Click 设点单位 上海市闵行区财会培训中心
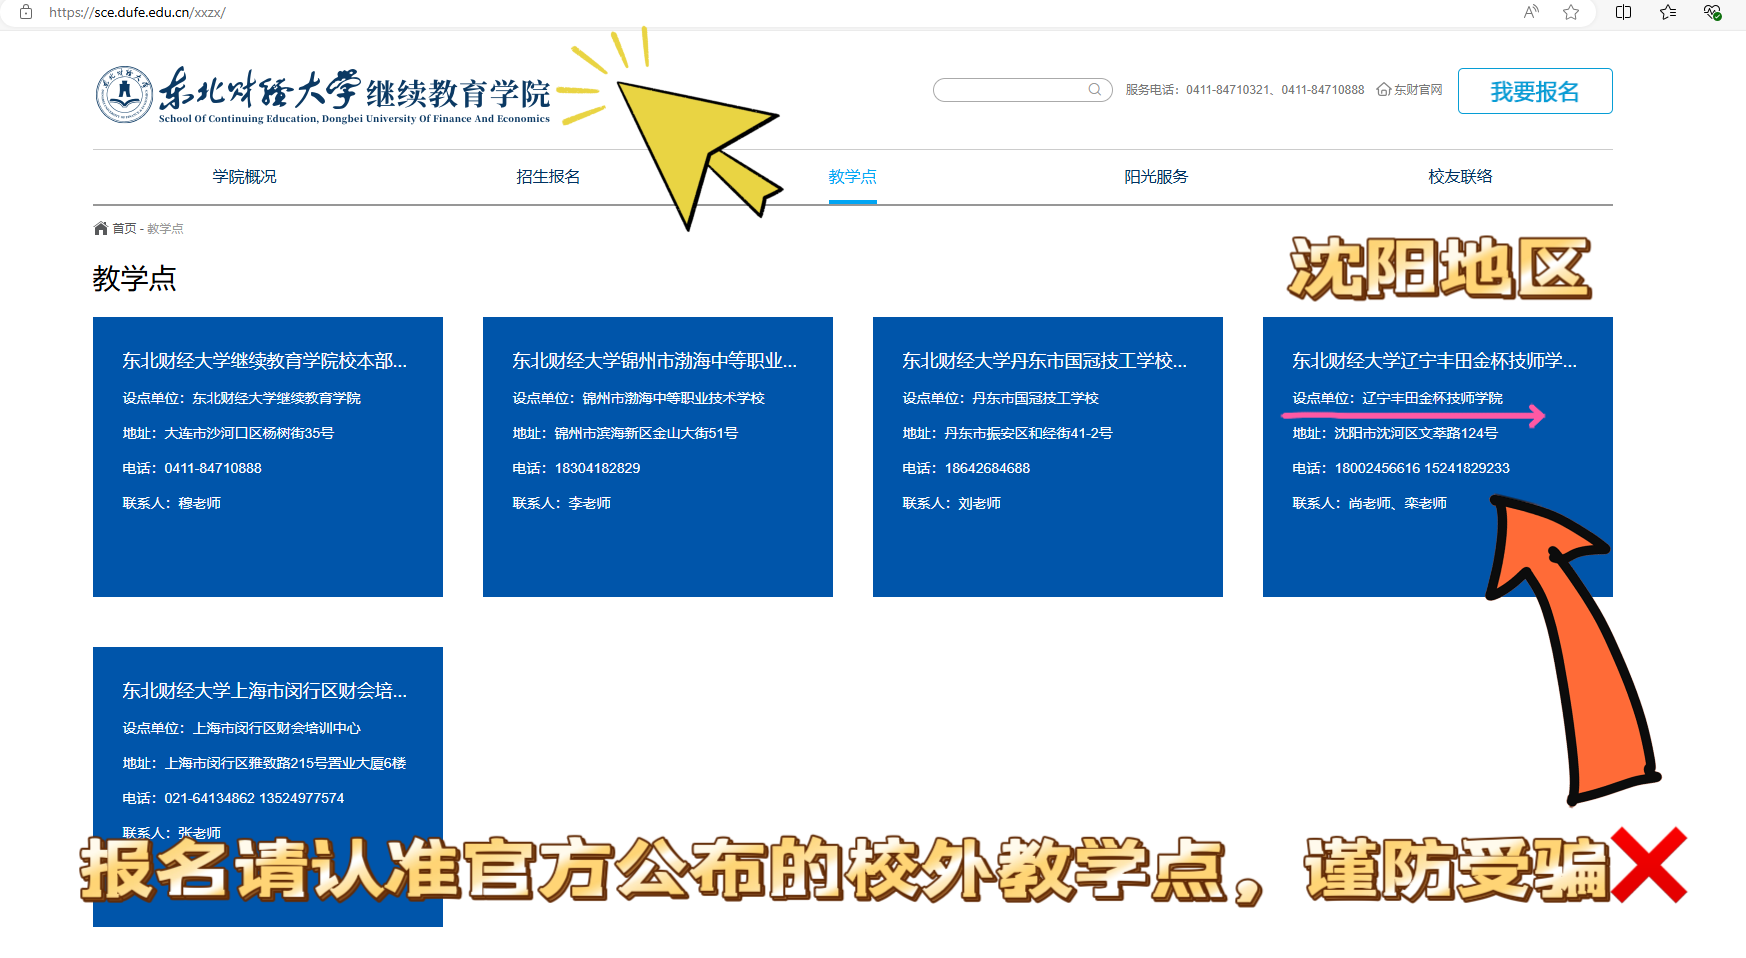 click(x=242, y=728)
